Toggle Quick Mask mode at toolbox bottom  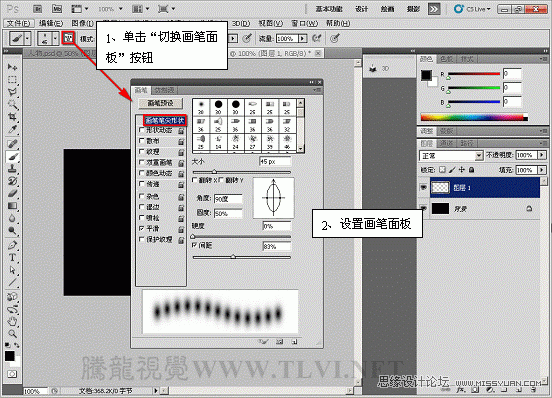coord(12,374)
